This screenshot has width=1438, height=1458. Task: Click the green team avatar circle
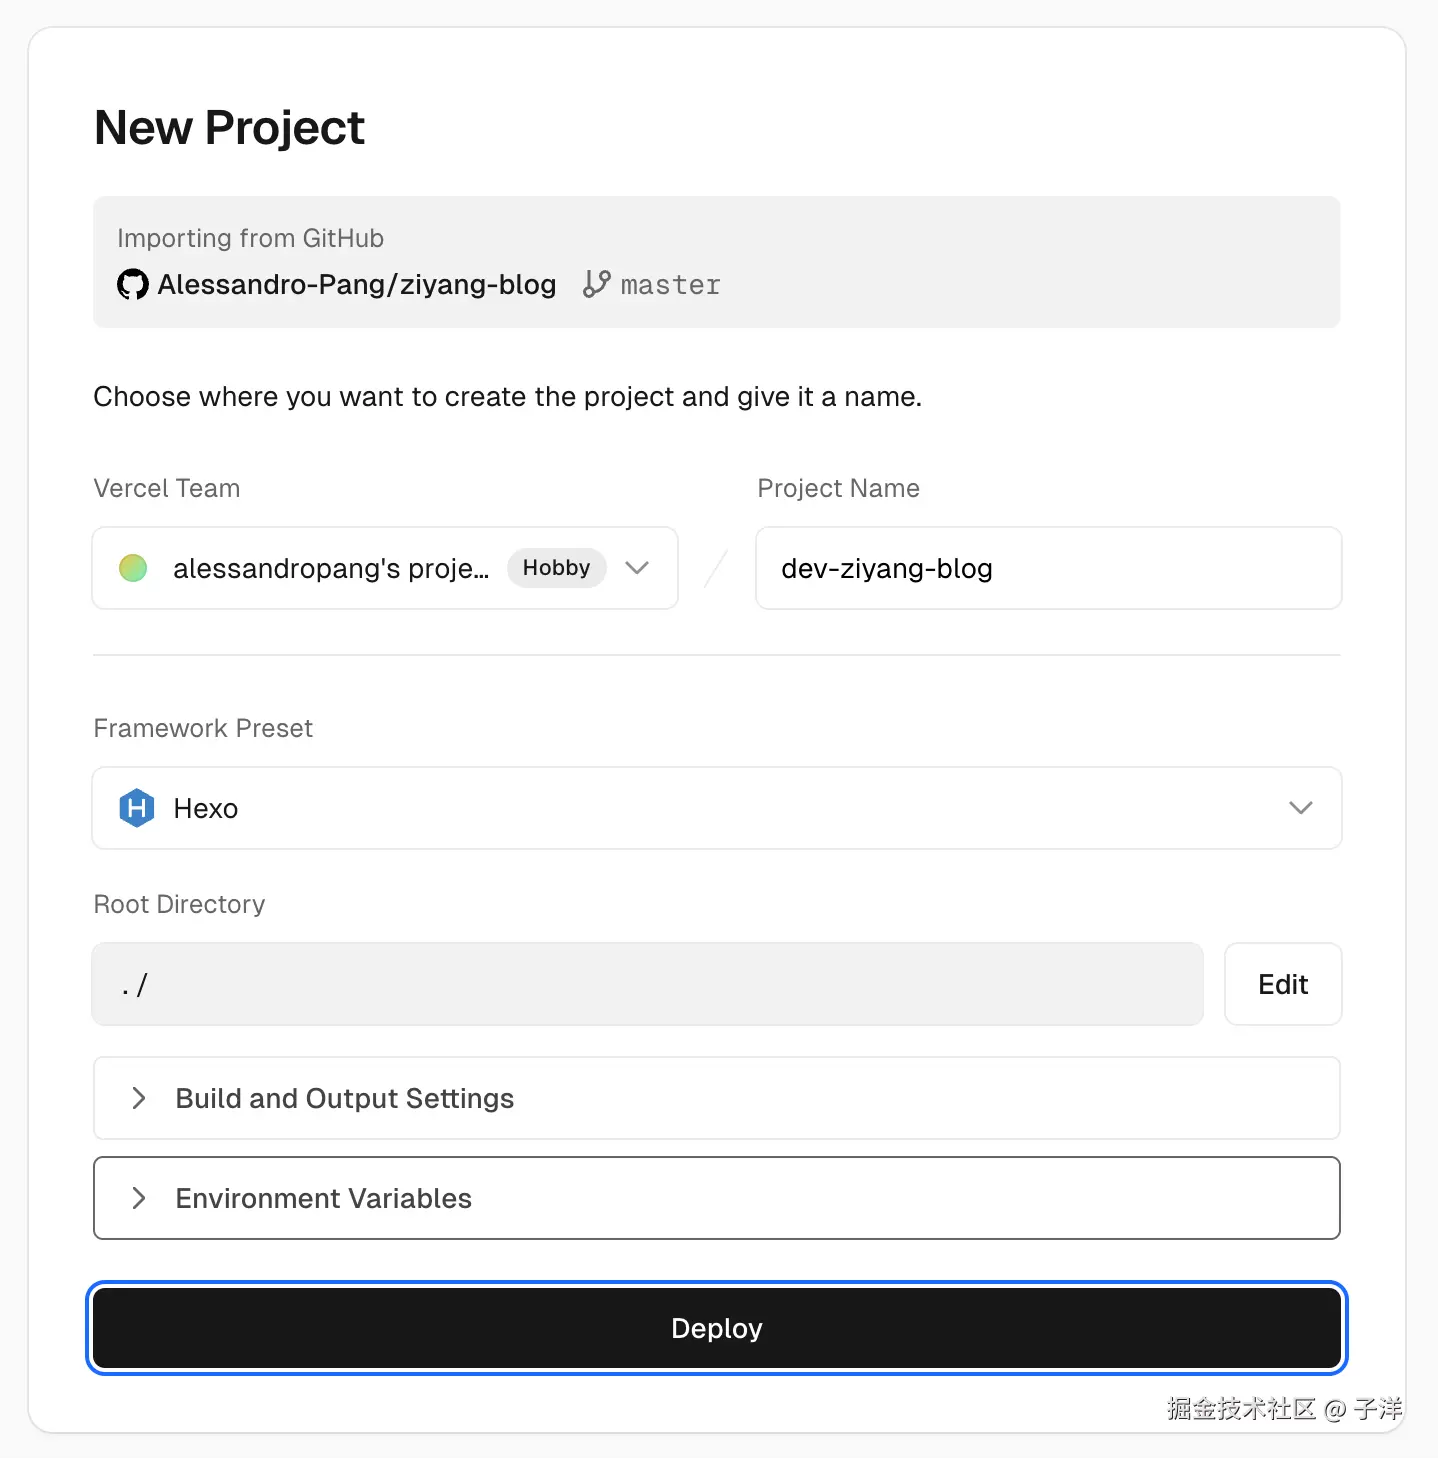[x=133, y=568]
